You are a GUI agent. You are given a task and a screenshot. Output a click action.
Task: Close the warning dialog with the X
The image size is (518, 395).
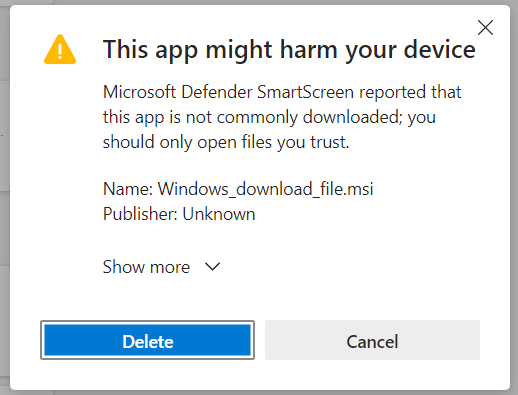pos(485,27)
